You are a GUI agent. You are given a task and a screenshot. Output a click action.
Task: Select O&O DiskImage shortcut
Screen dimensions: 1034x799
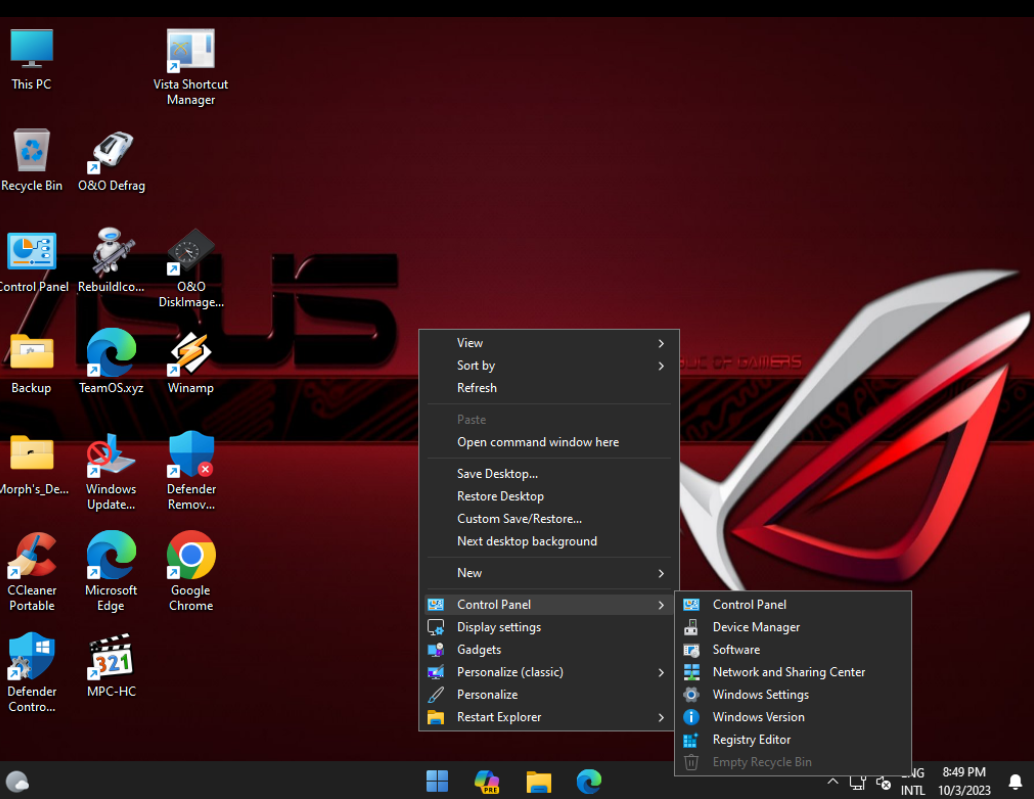point(191,268)
